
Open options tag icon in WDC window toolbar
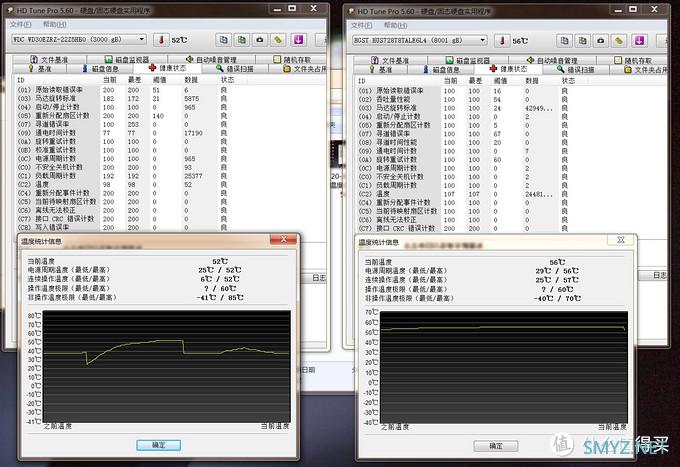[x=278, y=40]
